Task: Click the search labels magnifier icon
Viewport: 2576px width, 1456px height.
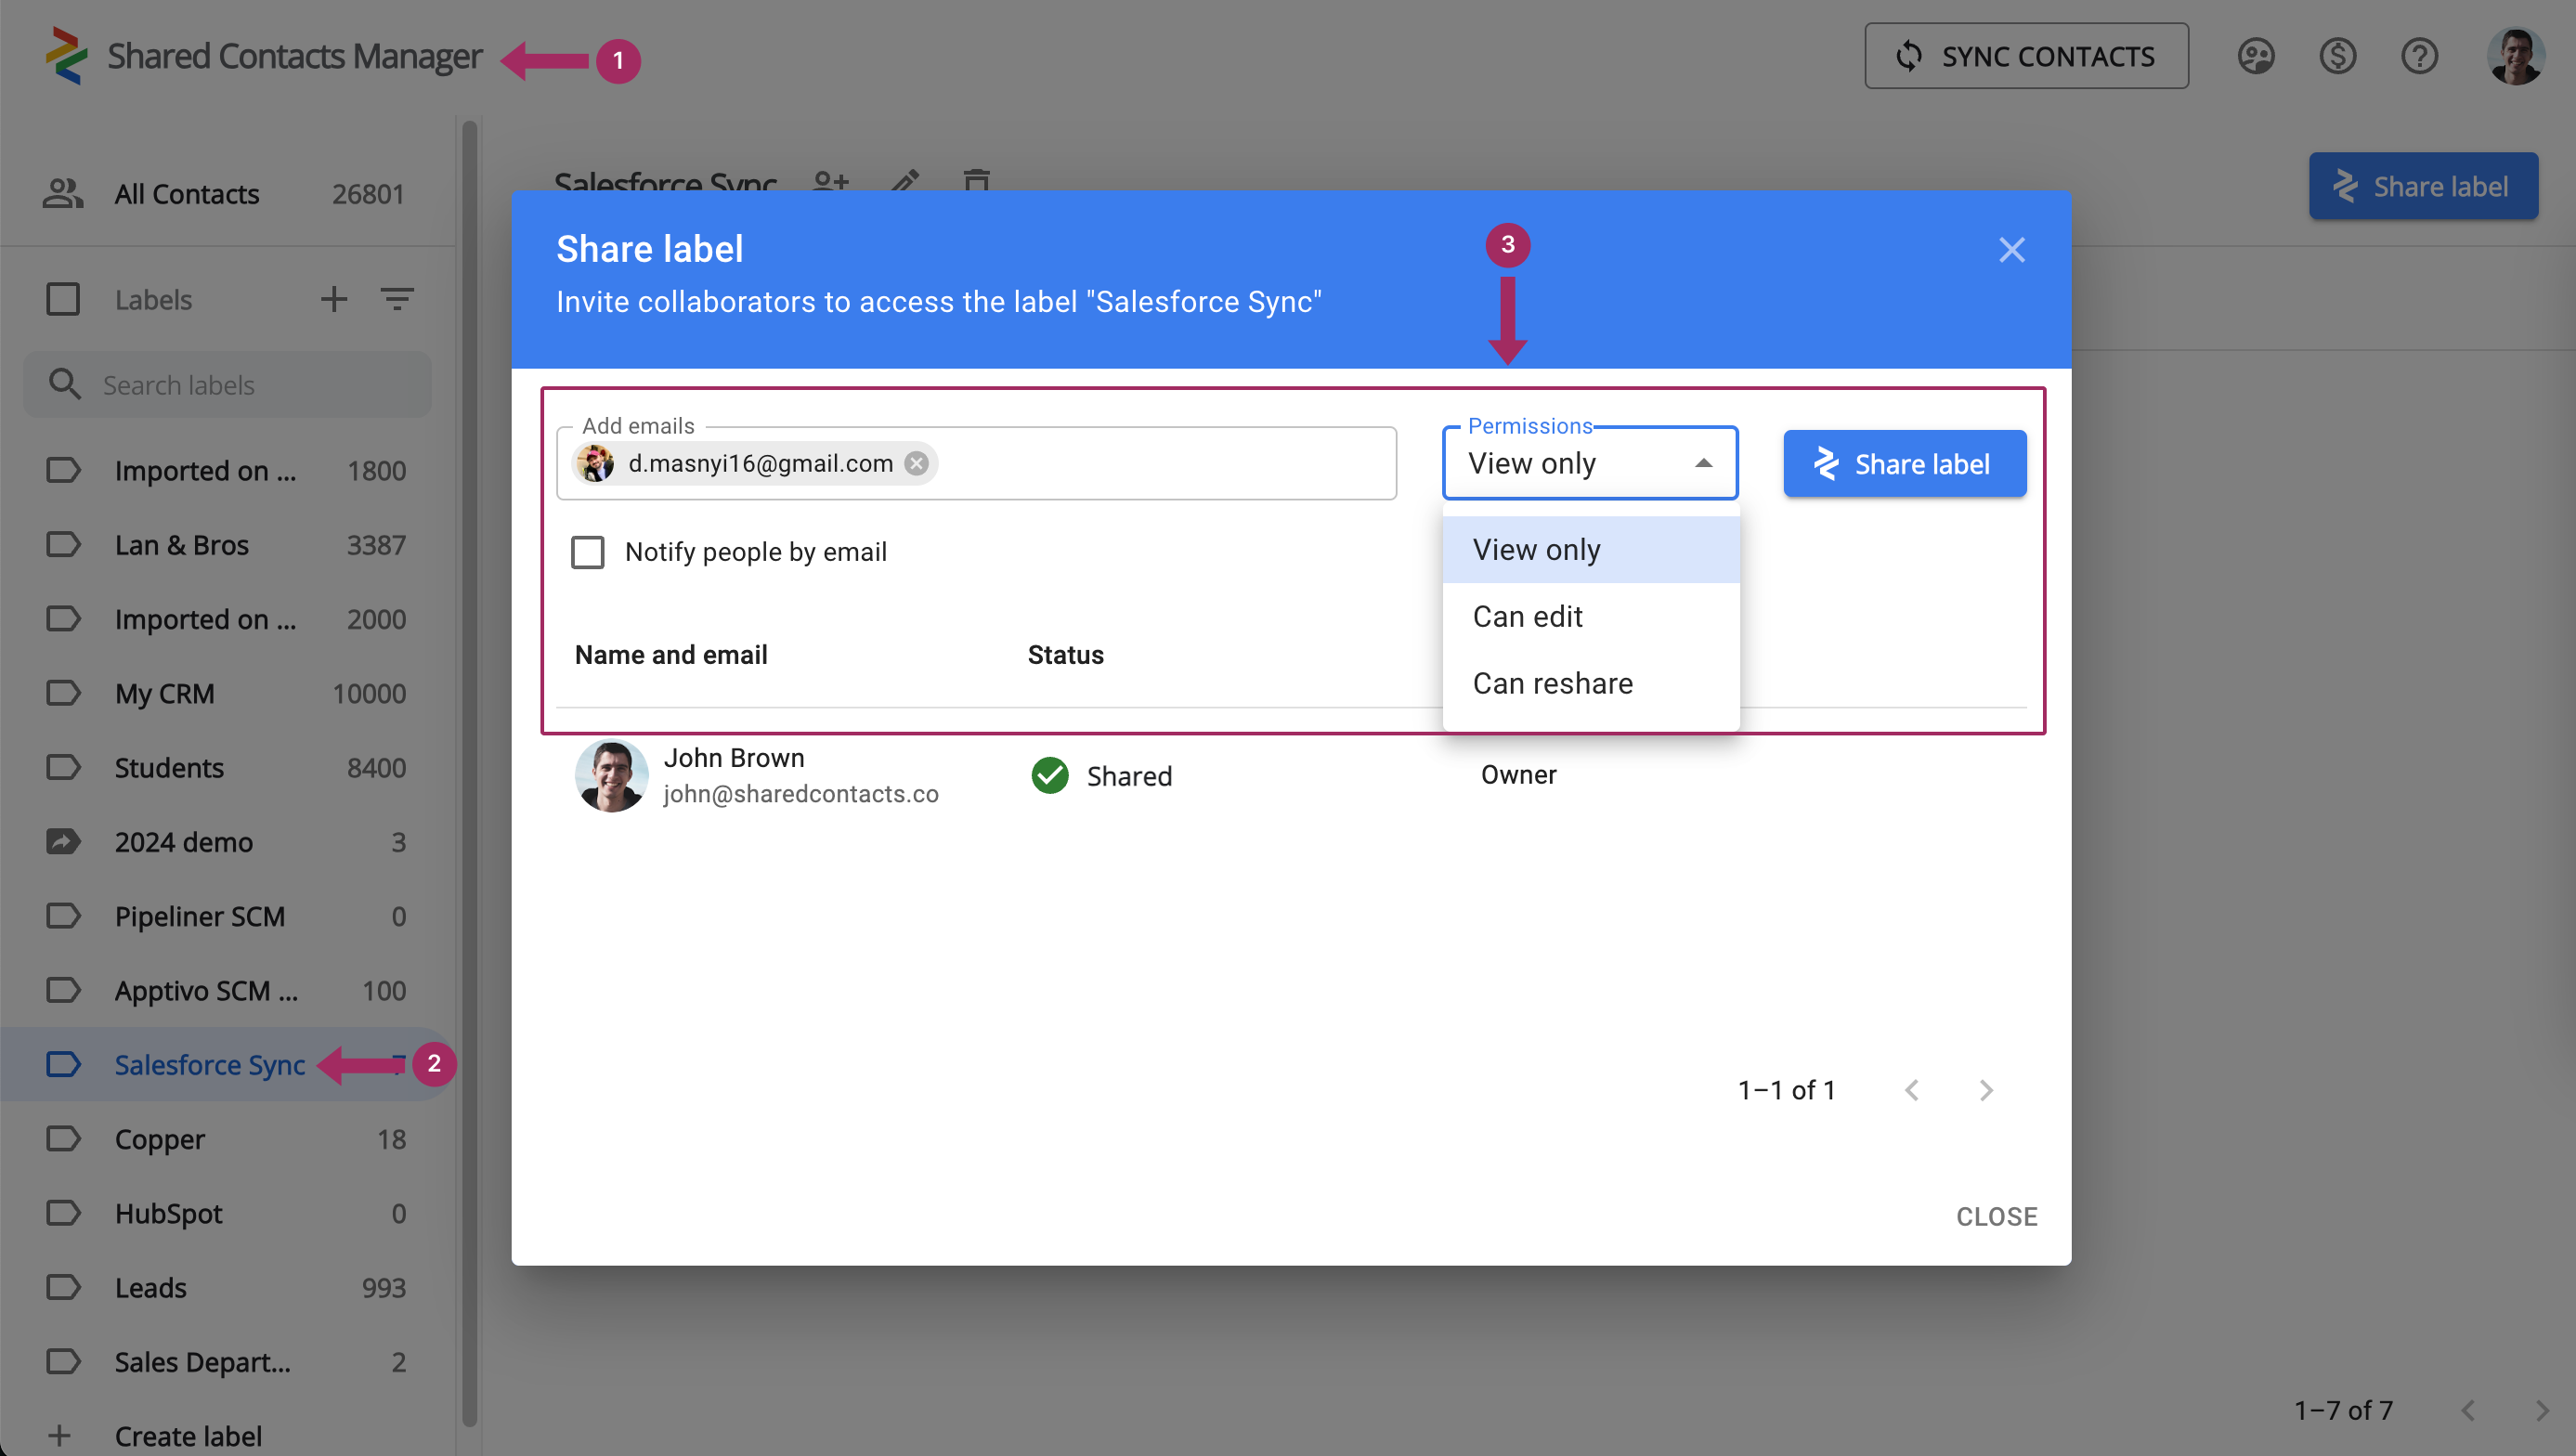Action: pyautogui.click(x=65, y=384)
